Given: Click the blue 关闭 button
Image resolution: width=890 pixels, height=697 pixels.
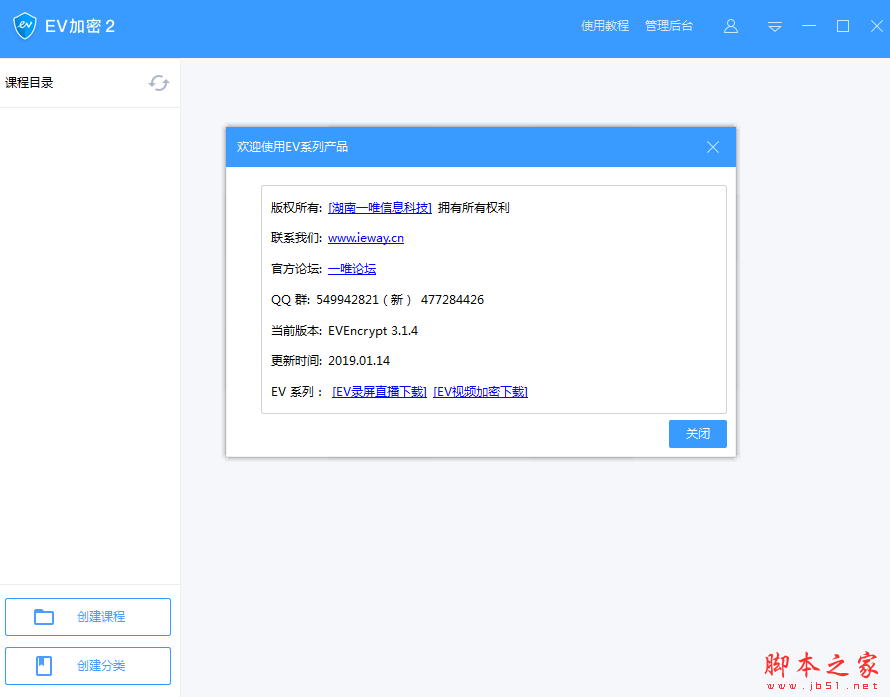Looking at the screenshot, I should pyautogui.click(x=698, y=434).
